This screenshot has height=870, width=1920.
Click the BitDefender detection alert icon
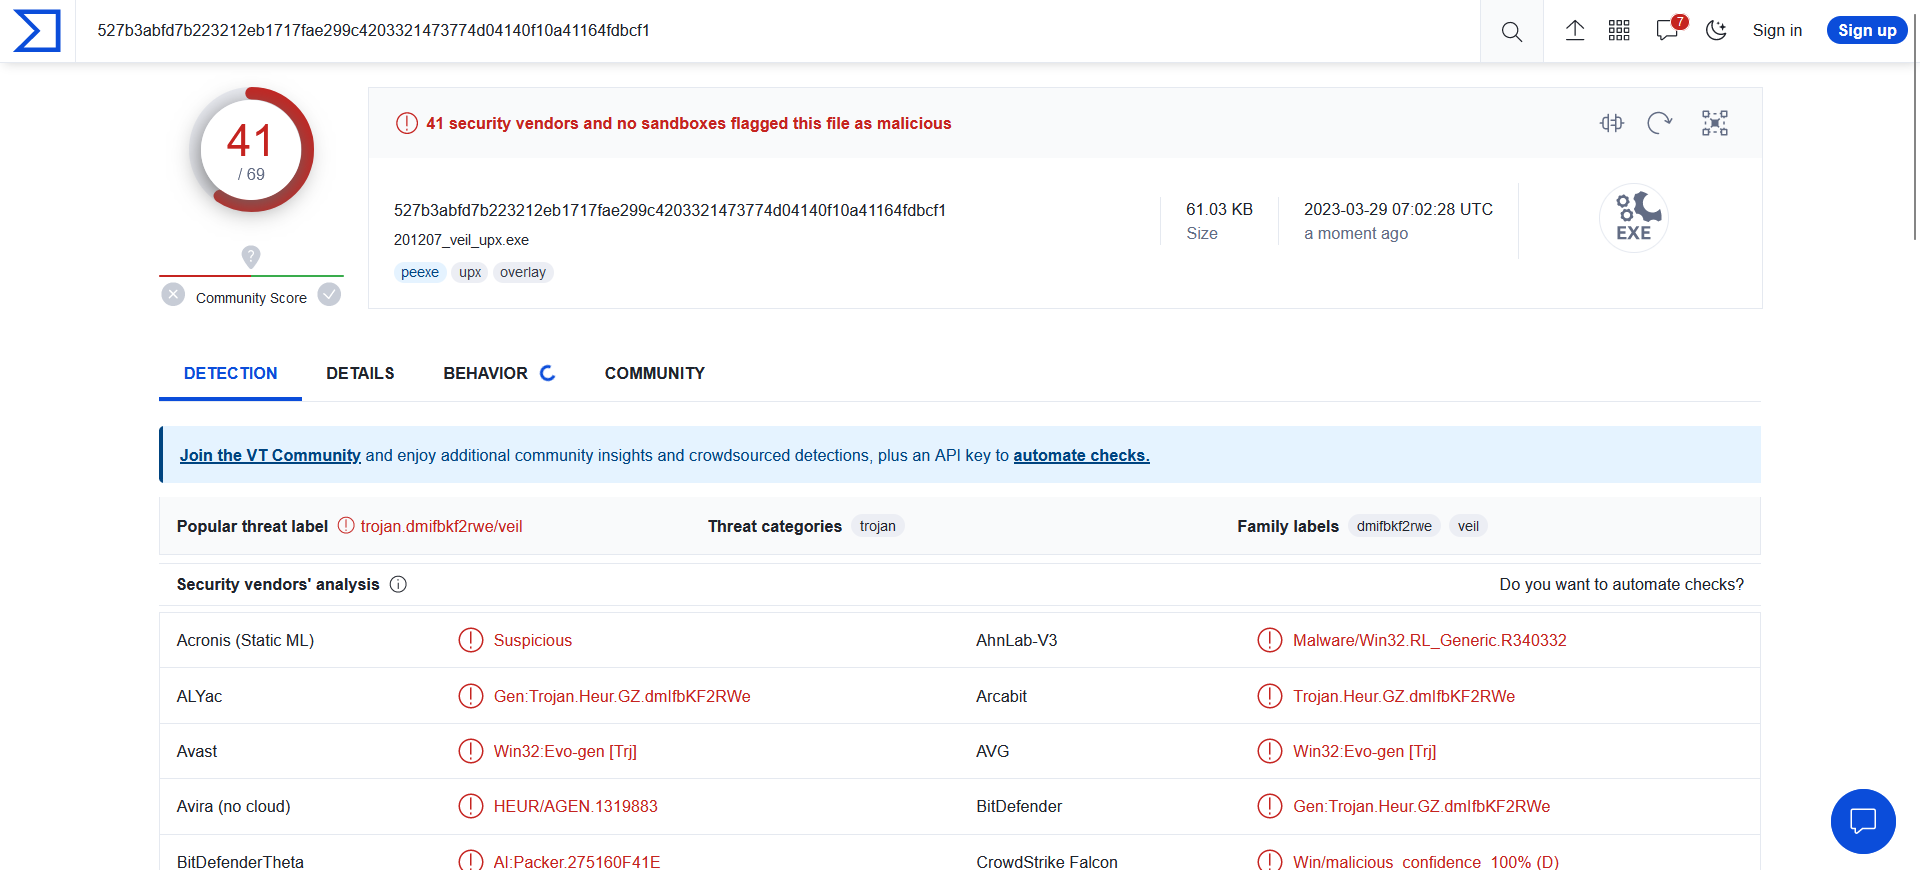[x=1270, y=806]
